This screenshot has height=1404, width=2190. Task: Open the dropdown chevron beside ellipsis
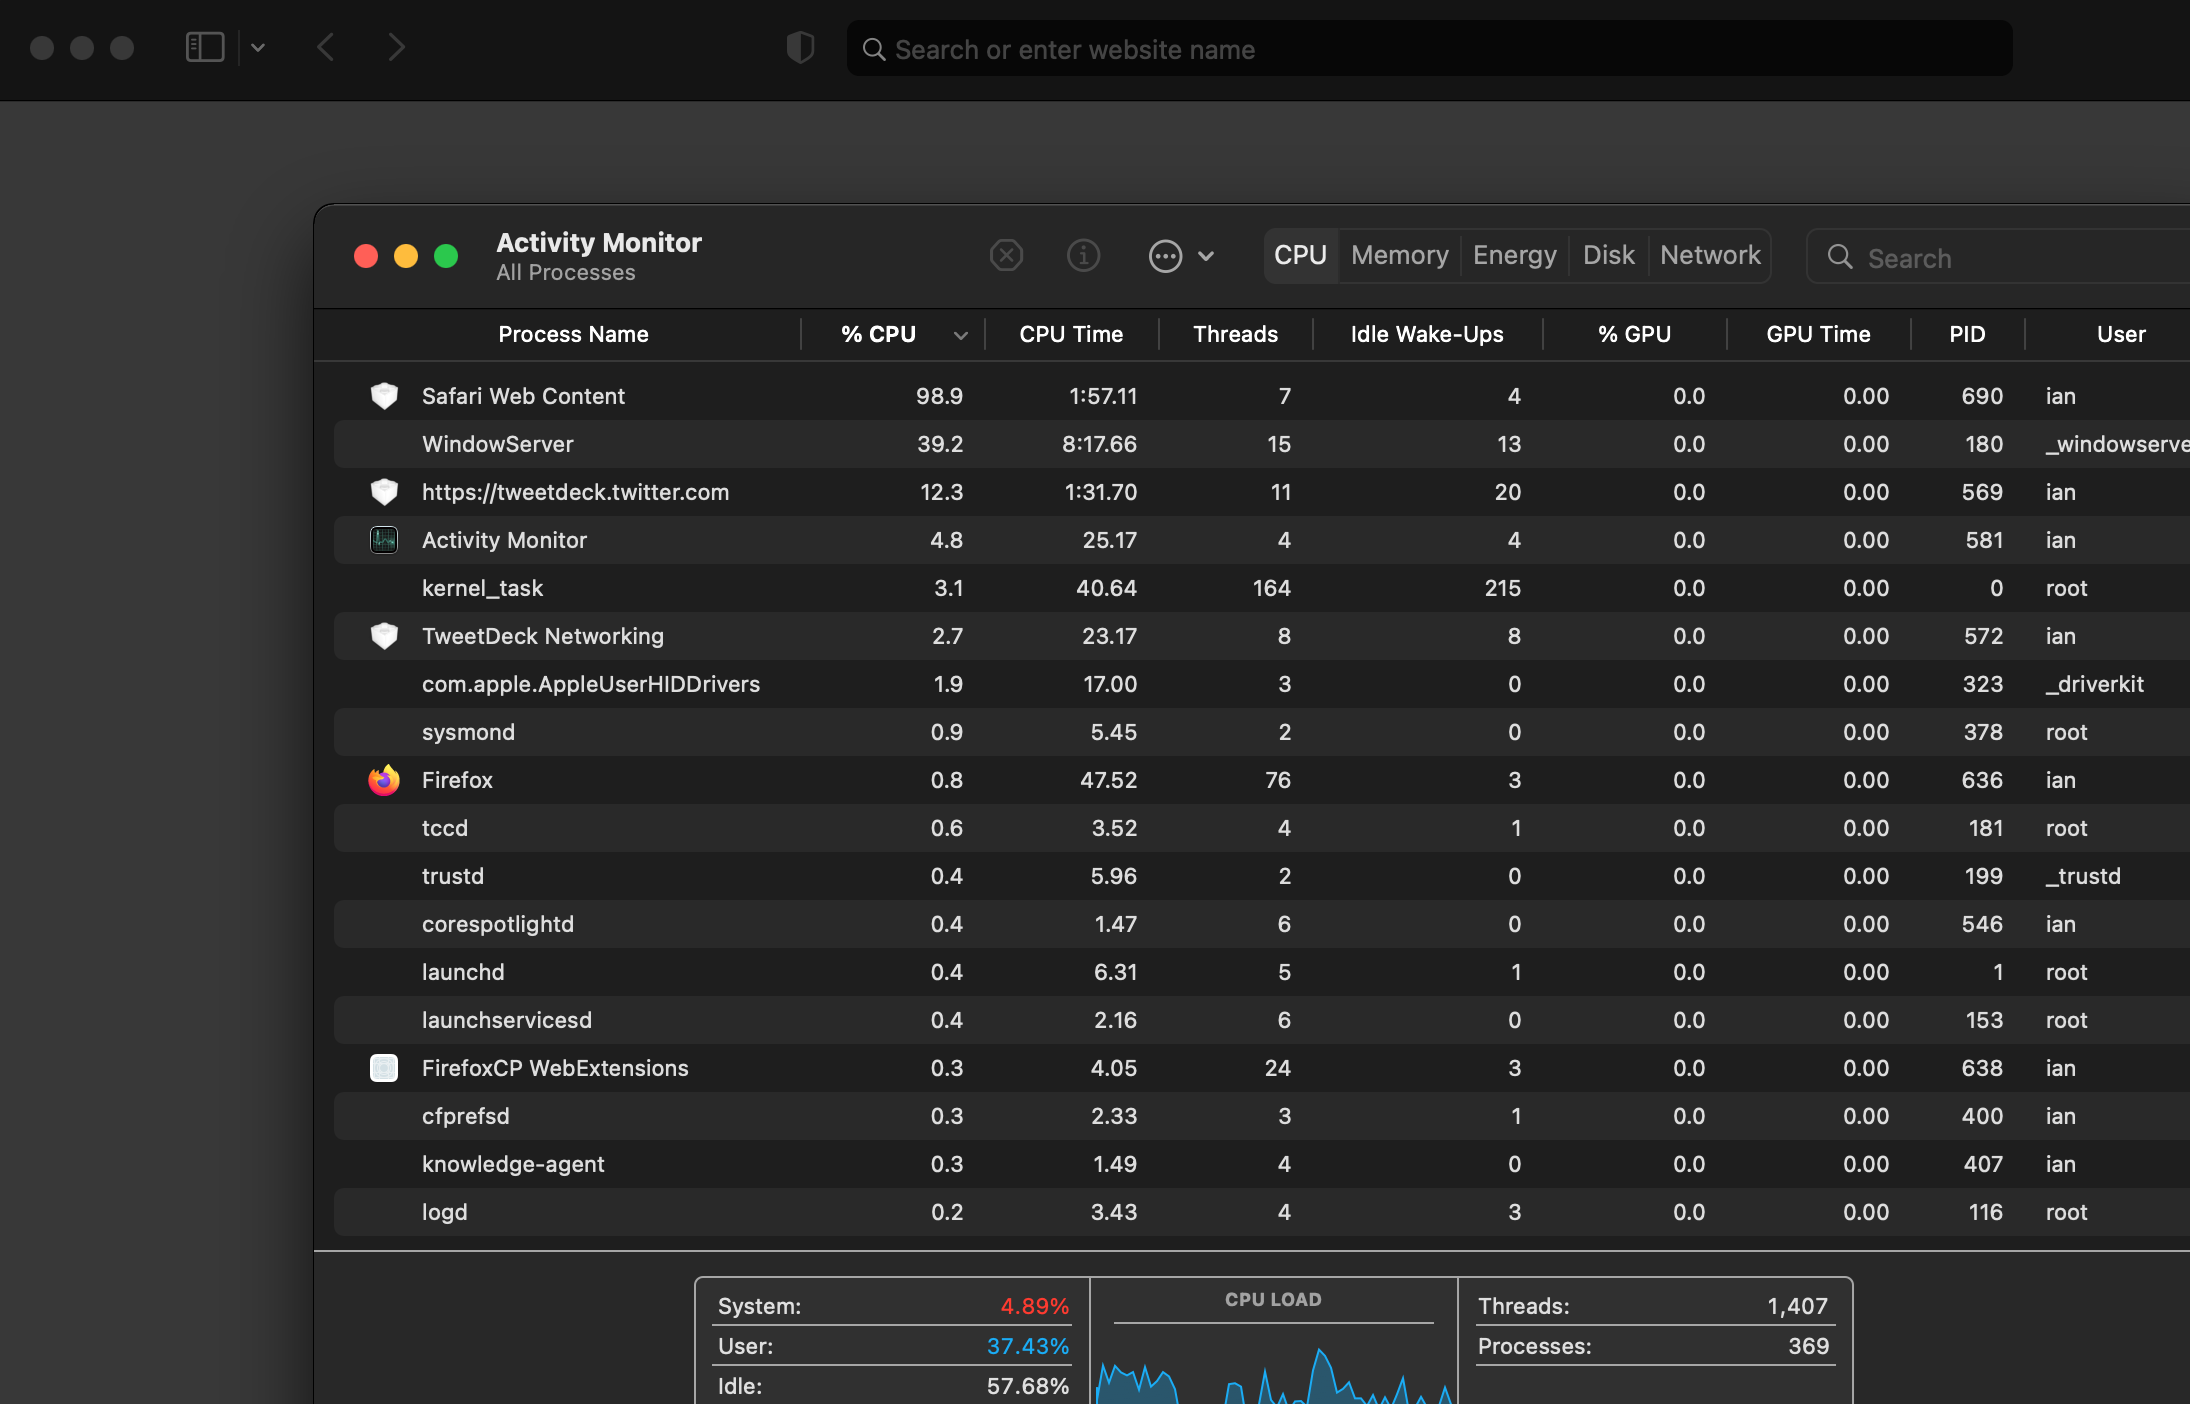click(1206, 256)
